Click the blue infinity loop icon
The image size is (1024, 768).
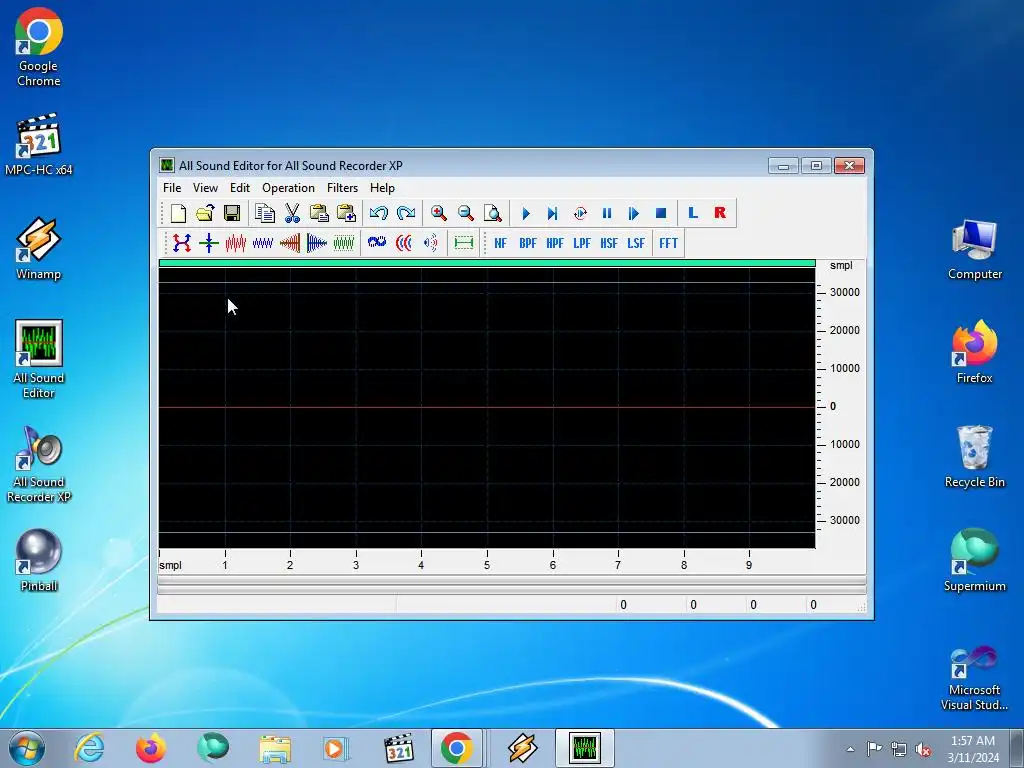click(377, 243)
